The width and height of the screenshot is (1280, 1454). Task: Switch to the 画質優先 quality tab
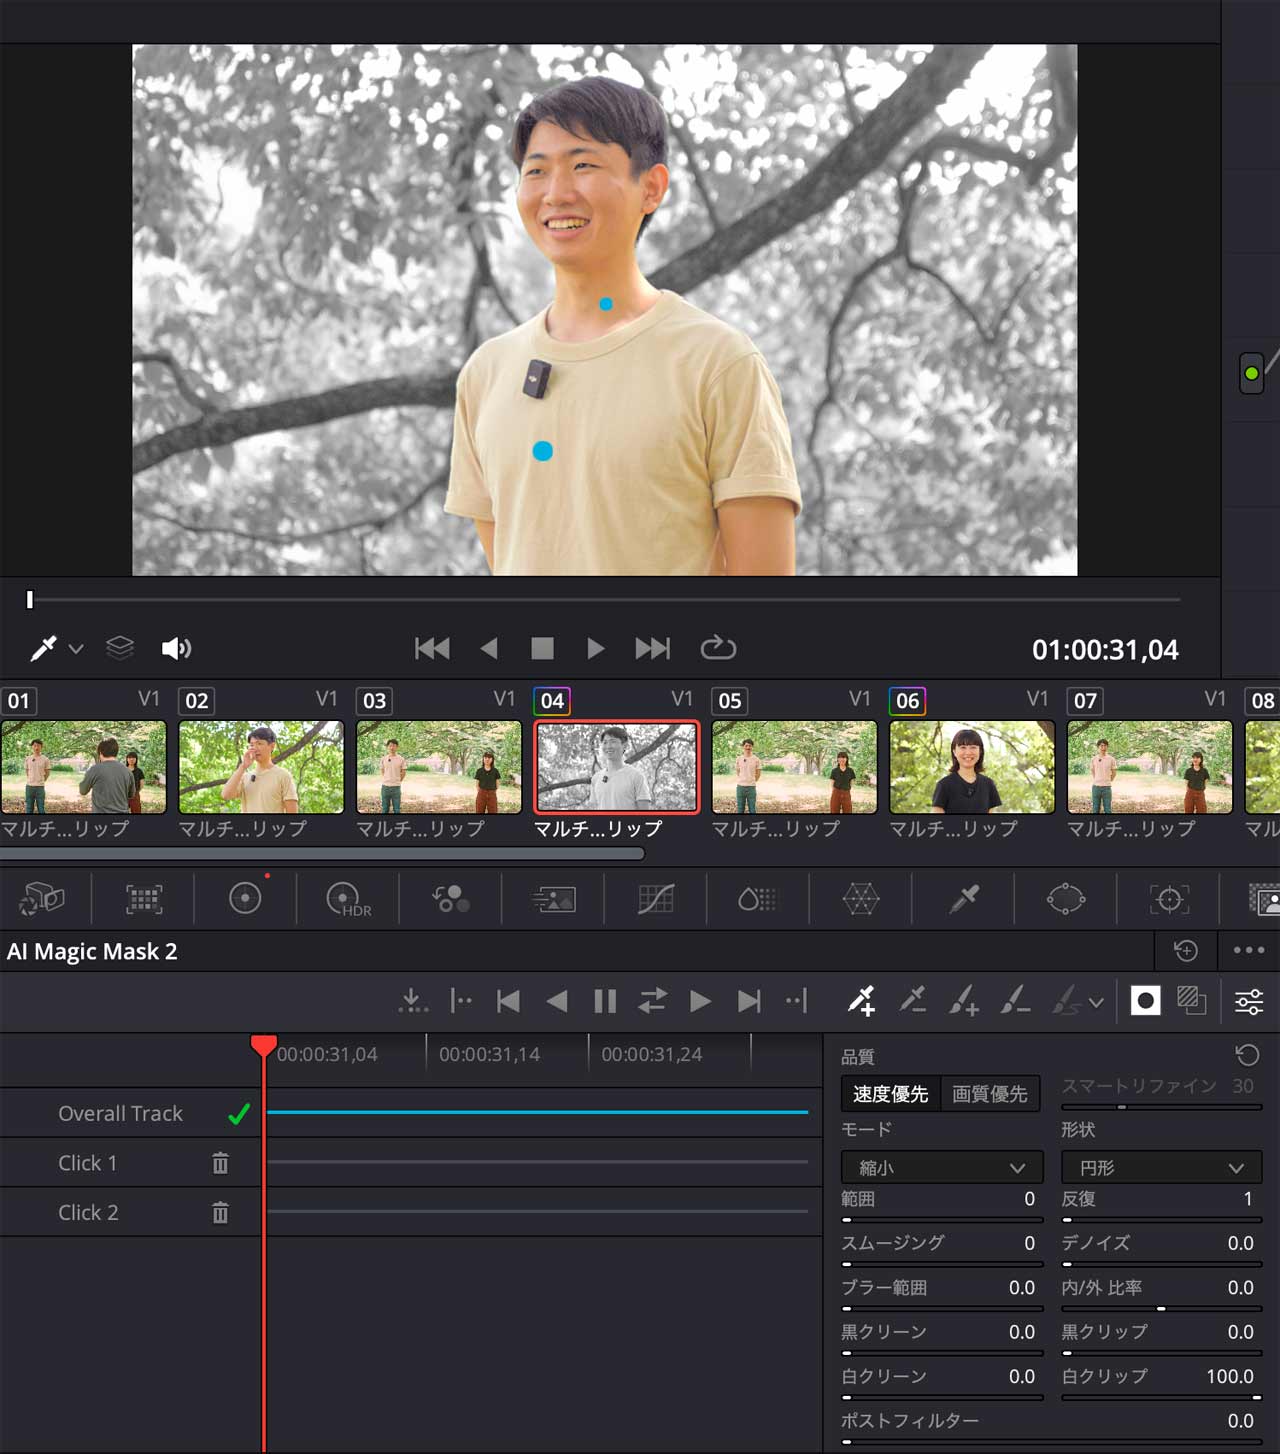(991, 1093)
